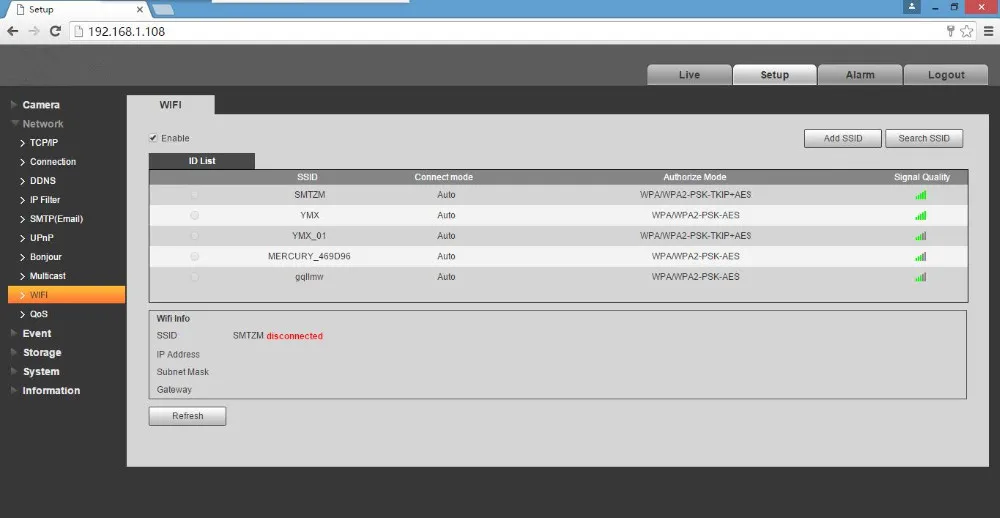Open a new browser tab
This screenshot has height=518, width=1000.
click(x=163, y=10)
